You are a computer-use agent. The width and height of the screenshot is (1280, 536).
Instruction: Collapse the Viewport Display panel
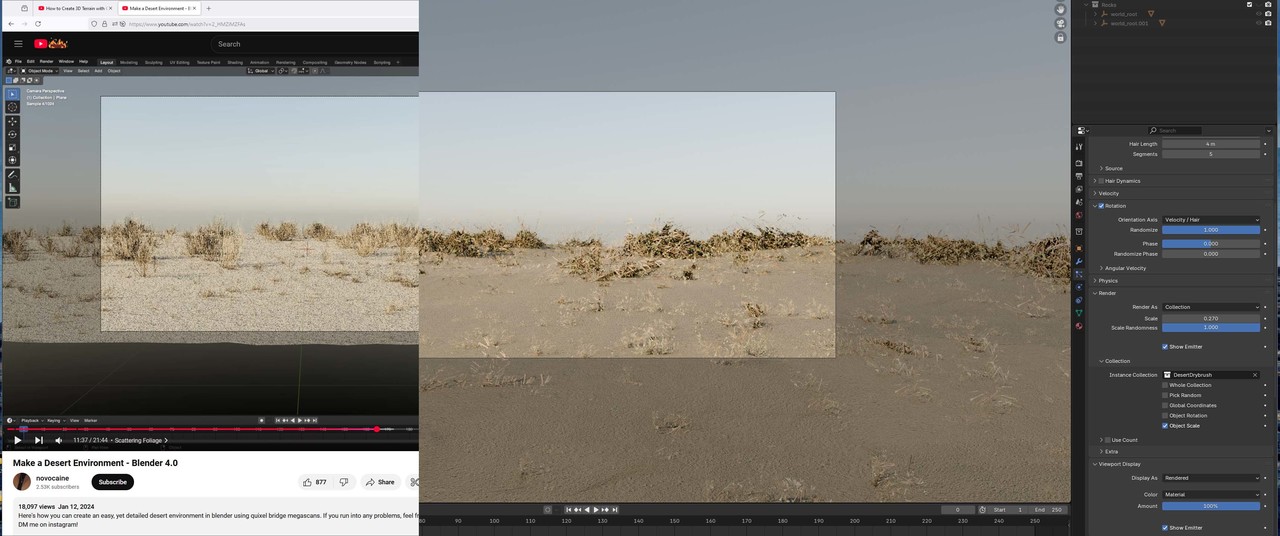click(x=1117, y=464)
